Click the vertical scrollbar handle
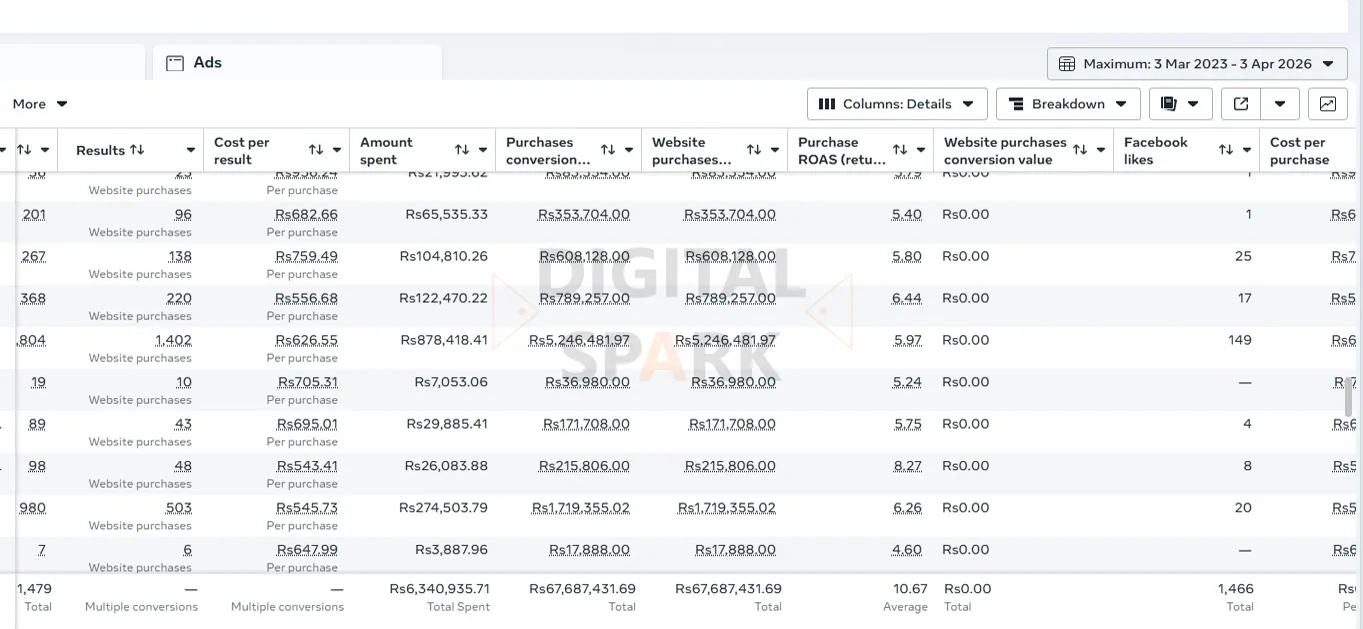The image size is (1363, 629). 1348,397
